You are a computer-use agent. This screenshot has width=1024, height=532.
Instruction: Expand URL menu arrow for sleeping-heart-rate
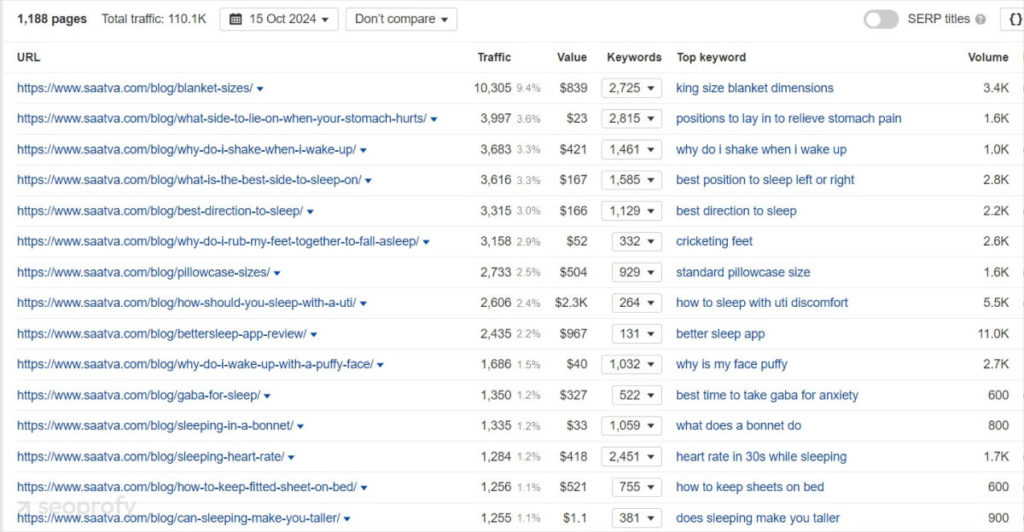[x=291, y=458]
